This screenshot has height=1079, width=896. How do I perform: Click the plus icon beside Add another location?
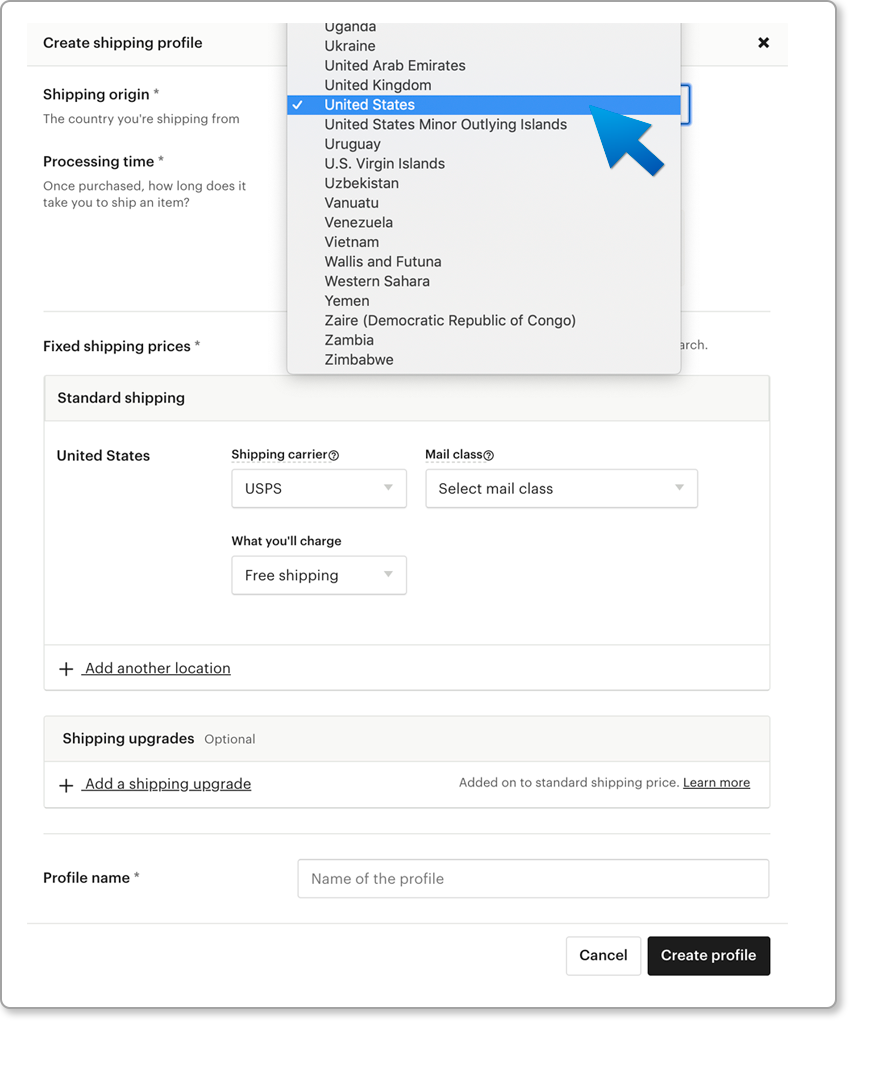click(x=66, y=668)
